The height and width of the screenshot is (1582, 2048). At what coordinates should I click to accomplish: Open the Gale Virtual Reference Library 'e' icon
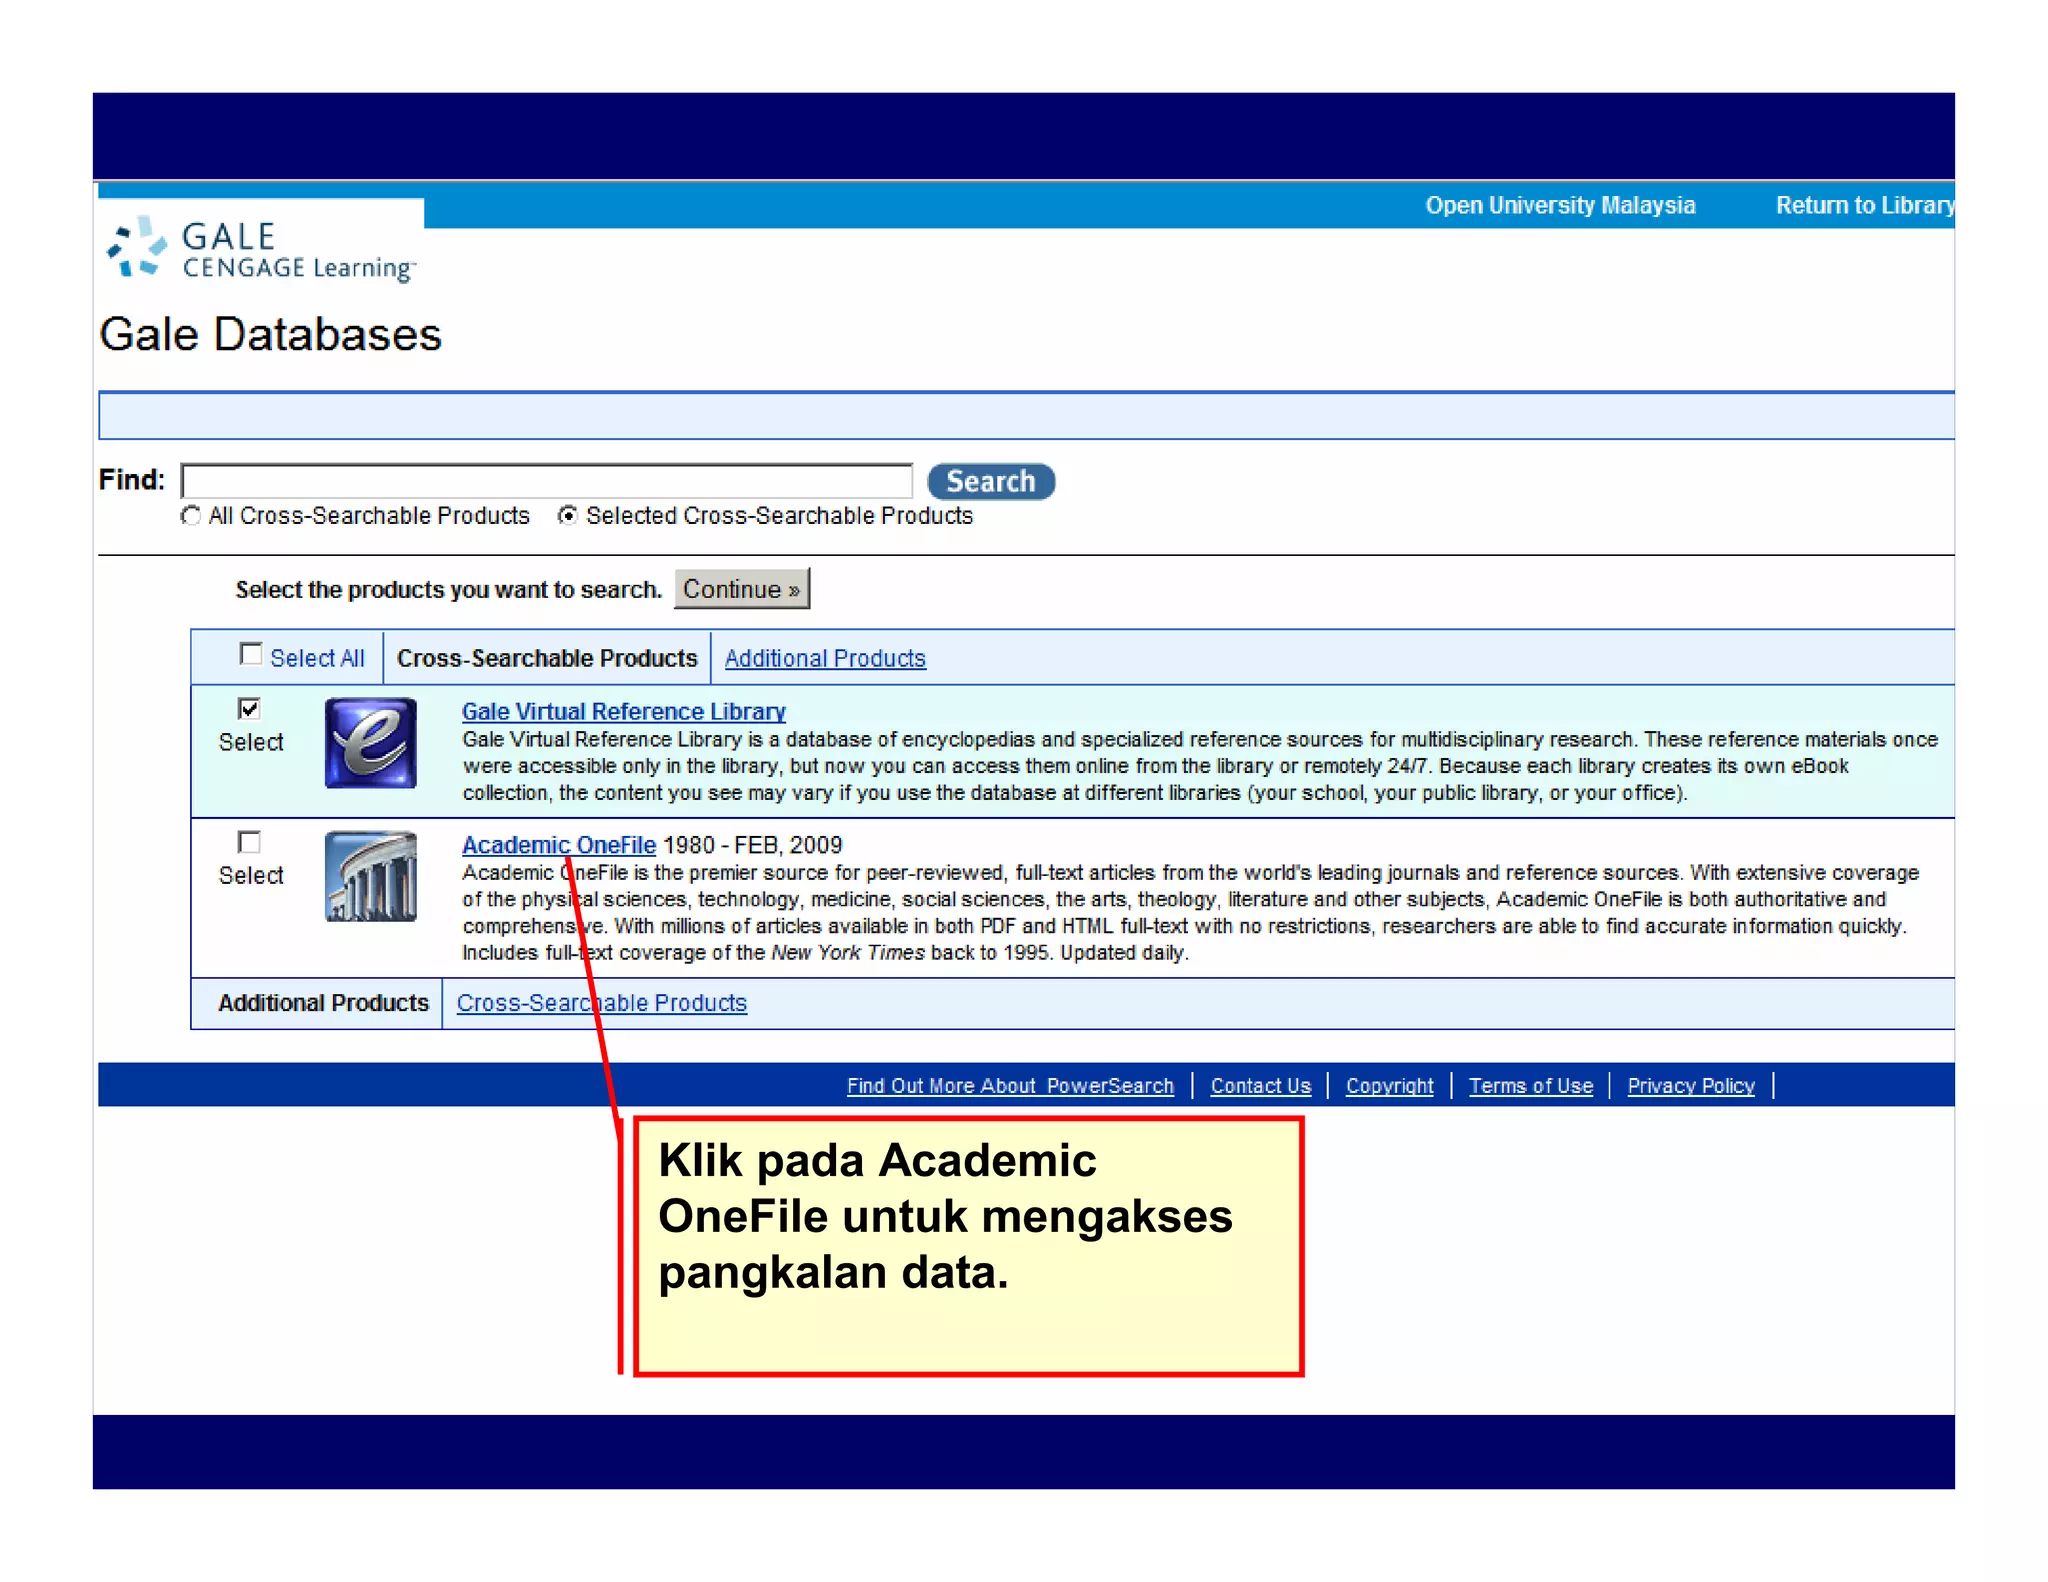pyautogui.click(x=370, y=743)
